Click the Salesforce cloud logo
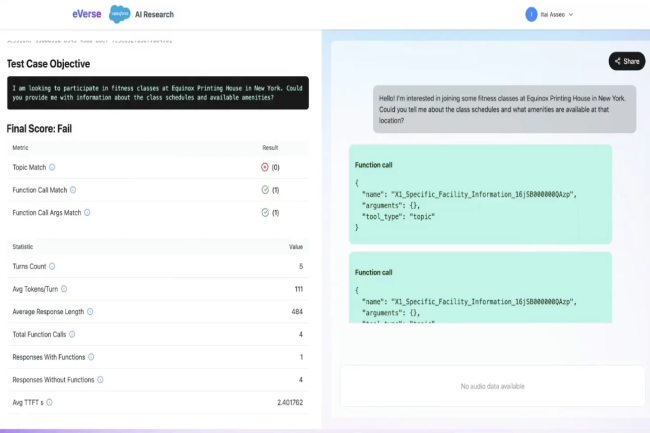Screen dimensions: 650x433 121,15
